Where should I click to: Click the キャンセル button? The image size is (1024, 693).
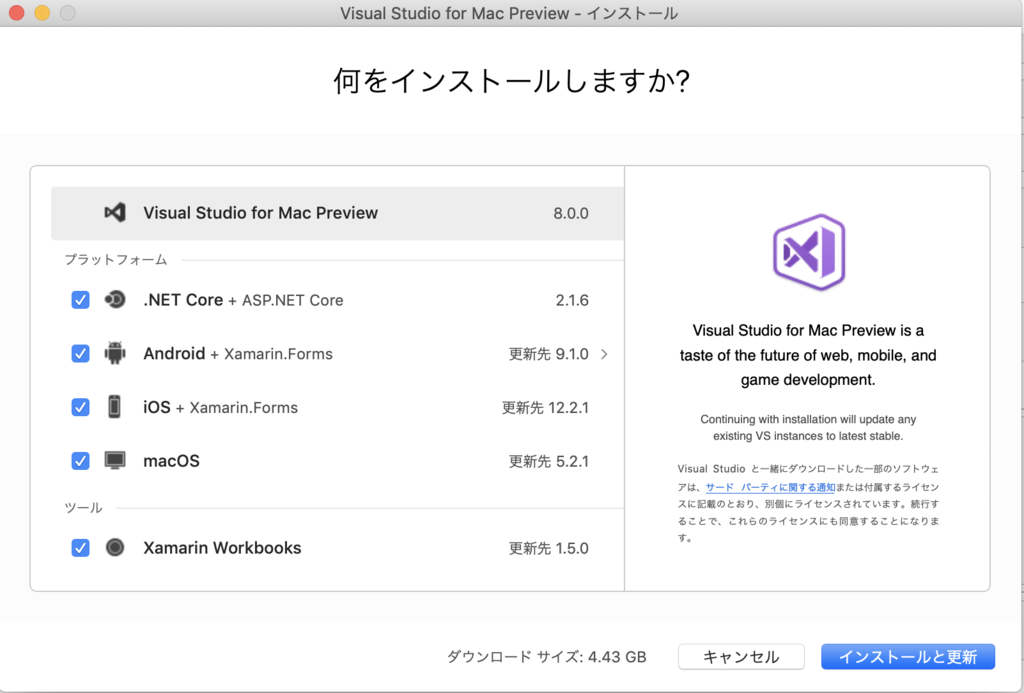tap(741, 656)
